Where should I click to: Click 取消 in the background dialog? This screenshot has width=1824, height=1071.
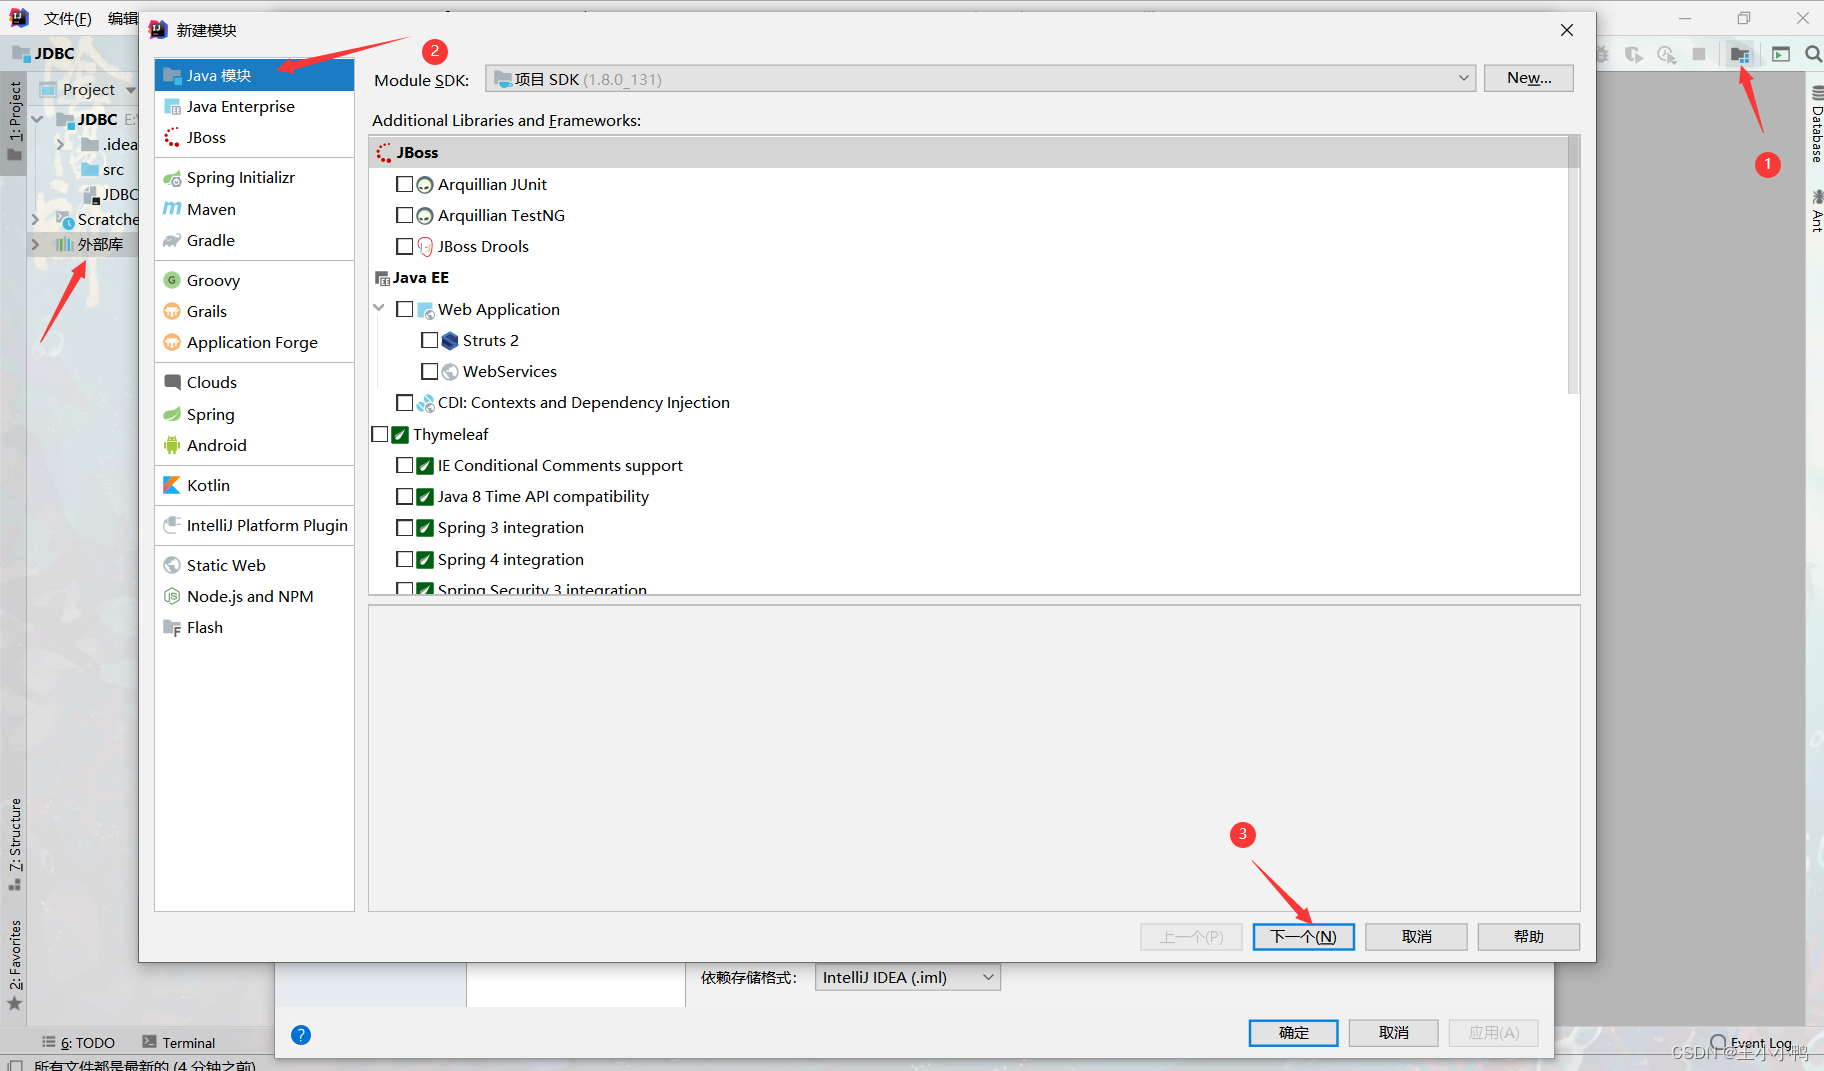click(x=1393, y=1033)
